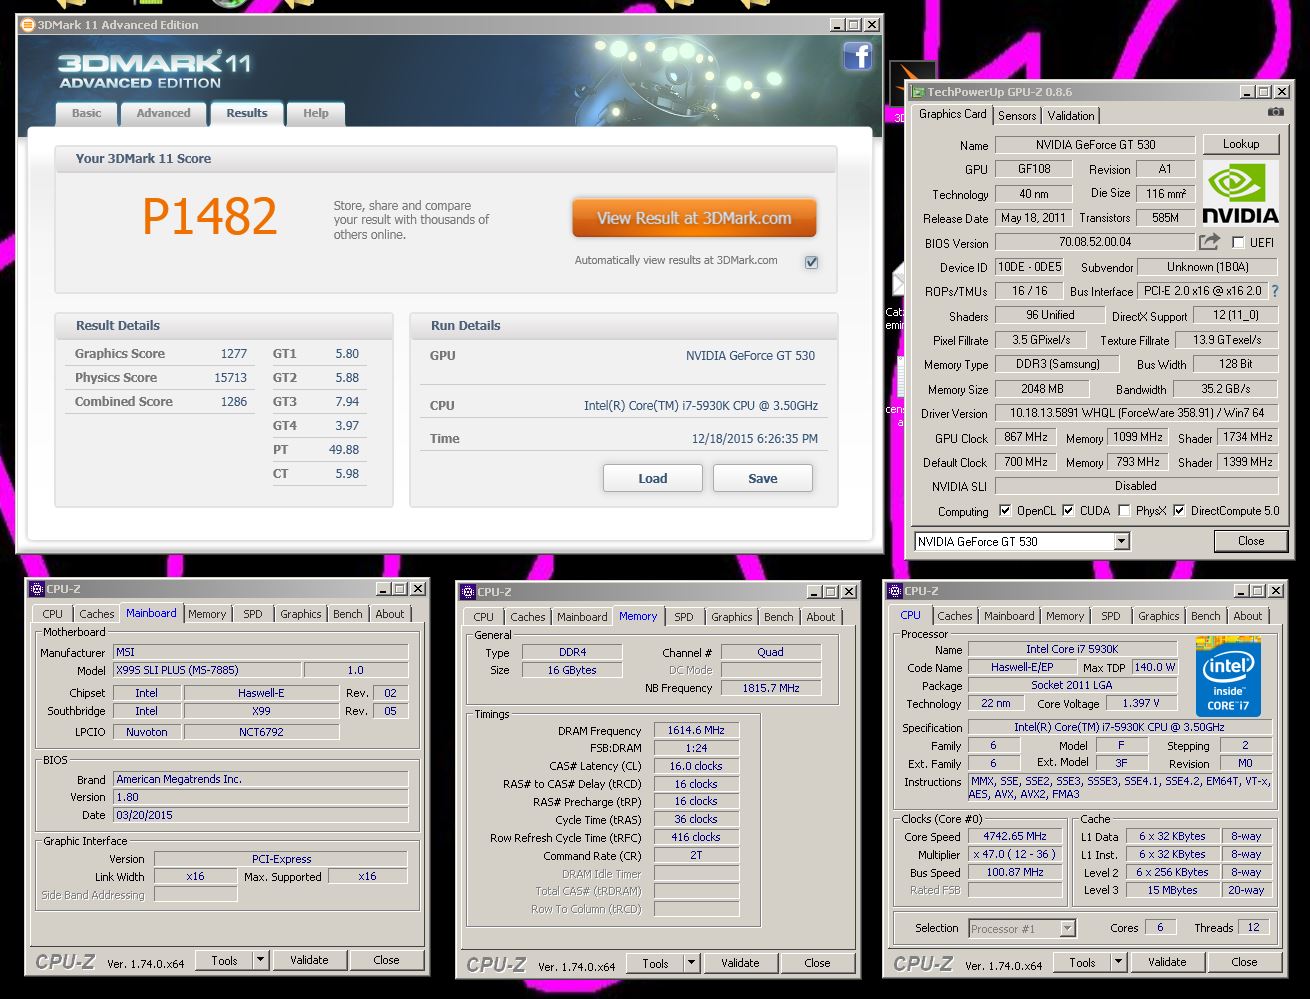Open the GPU selection dropdown in GPU-Z
The height and width of the screenshot is (999, 1310).
(1121, 541)
